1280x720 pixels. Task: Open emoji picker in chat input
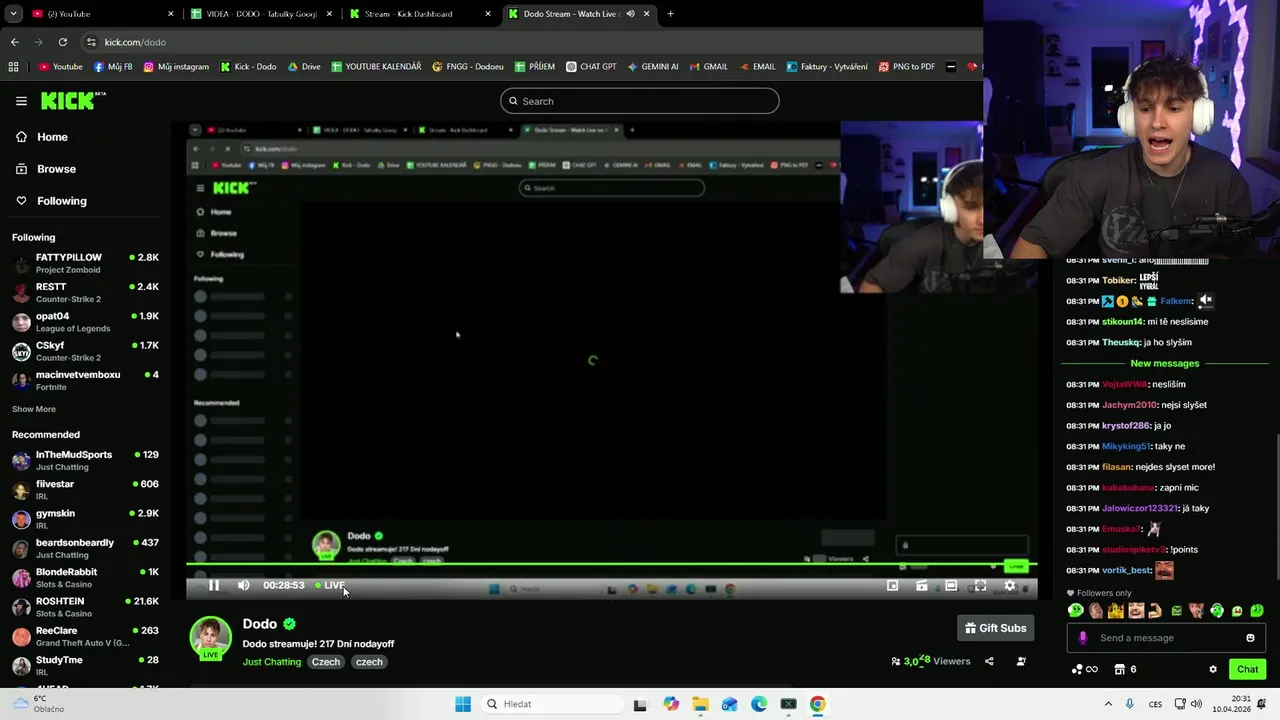1250,638
